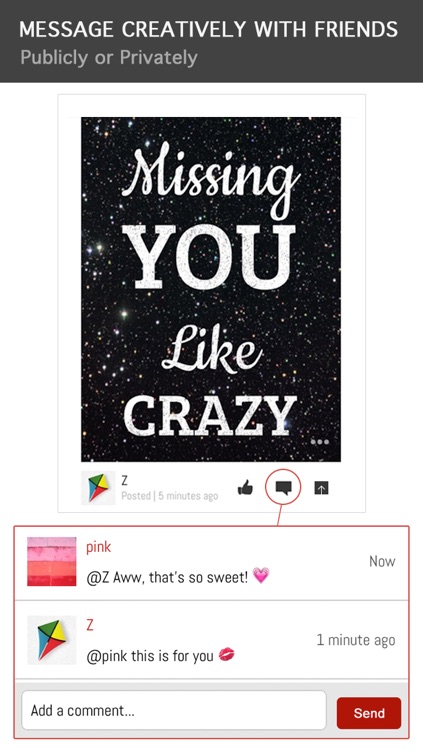The height and width of the screenshot is (750, 423).
Task: Open Z's red username in comments
Action: (x=89, y=625)
